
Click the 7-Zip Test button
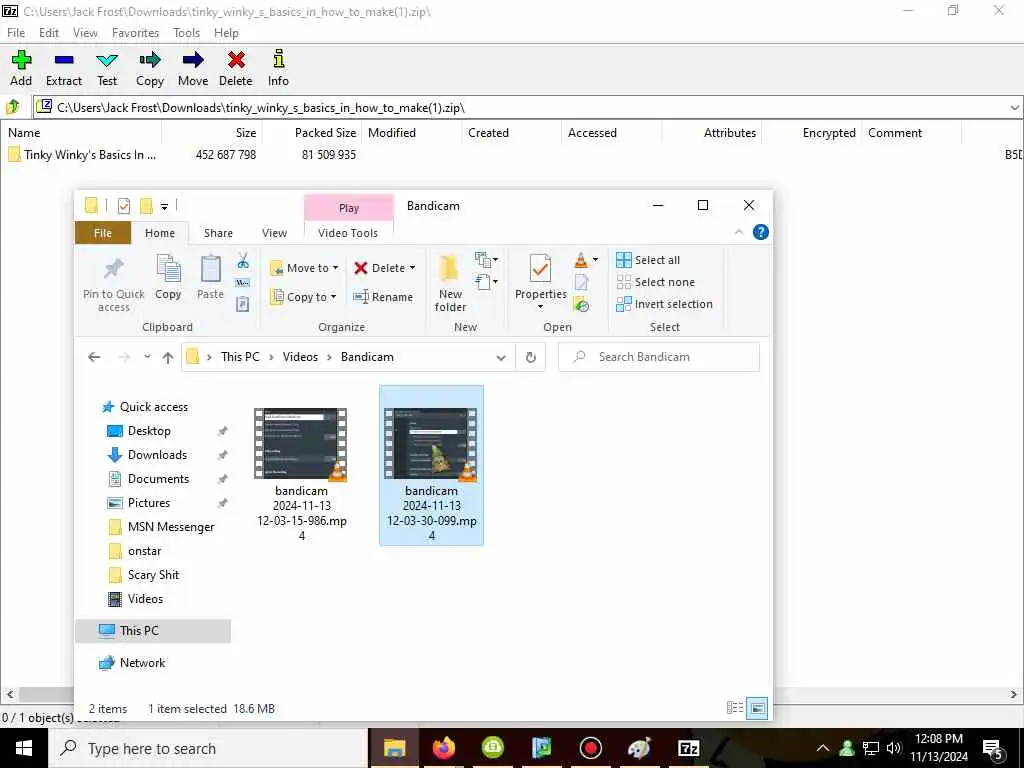(107, 68)
